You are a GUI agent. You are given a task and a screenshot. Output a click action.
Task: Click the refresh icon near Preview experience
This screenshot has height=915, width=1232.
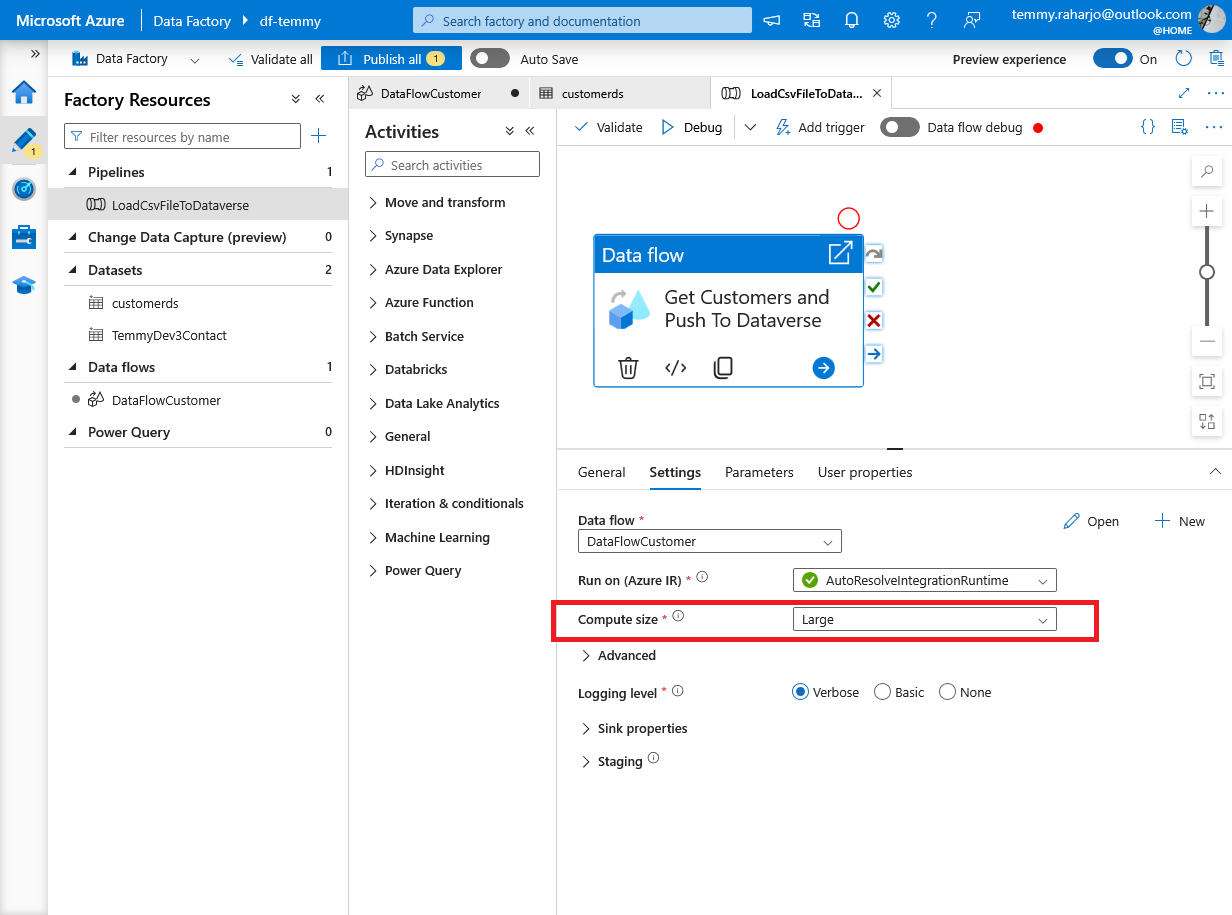tap(1184, 59)
